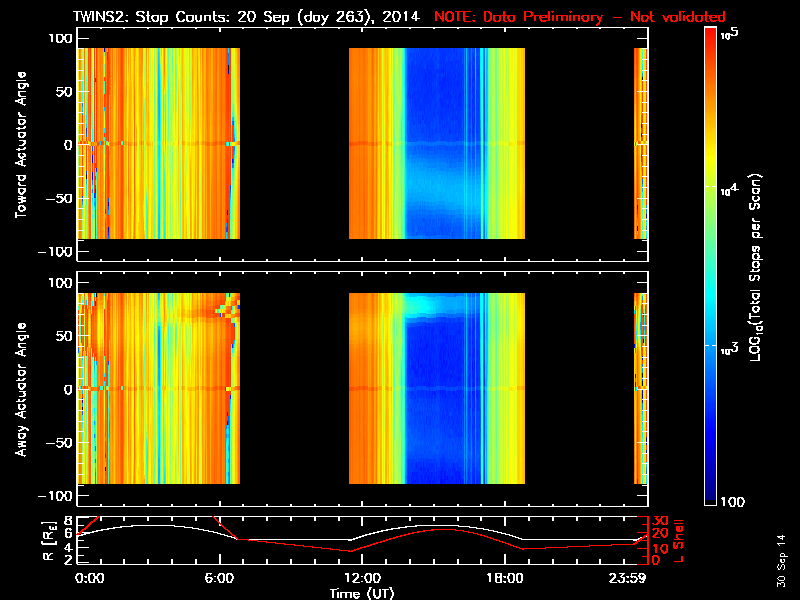Select the 'Toward Actuator Angle' axis label
Viewport: 800px width, 600px height.
tap(21, 145)
